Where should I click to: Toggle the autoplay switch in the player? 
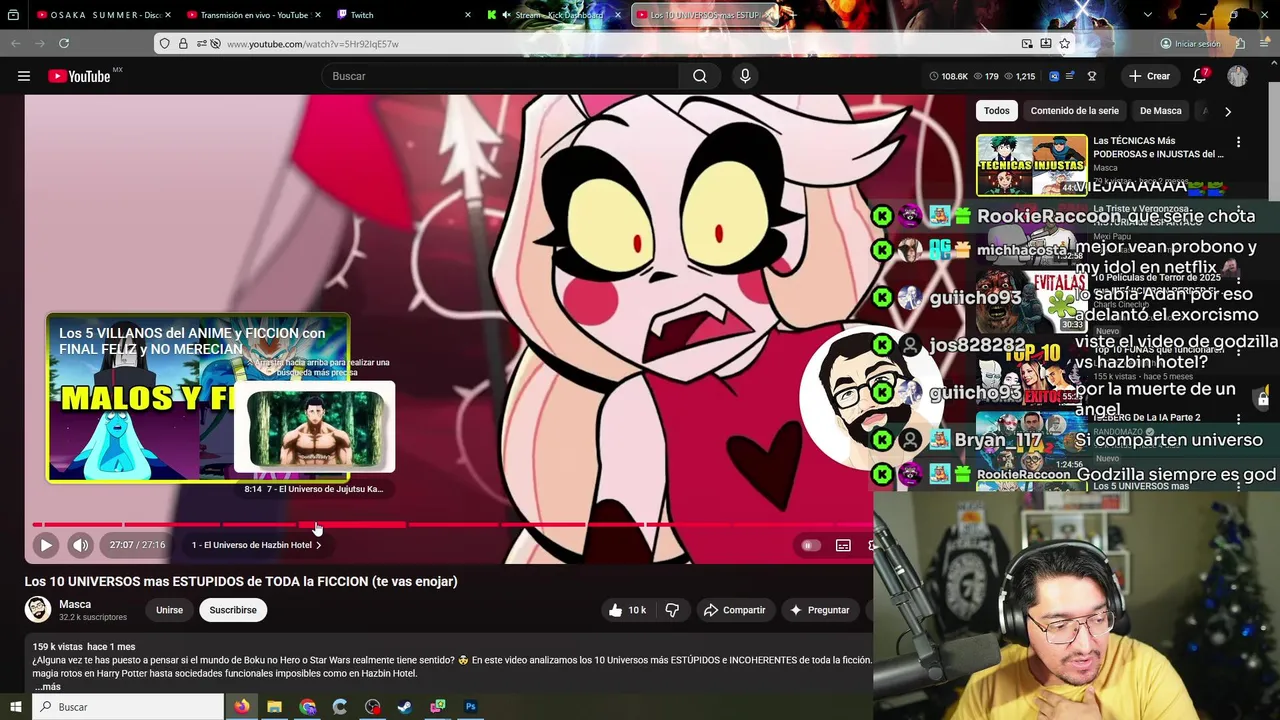[810, 545]
